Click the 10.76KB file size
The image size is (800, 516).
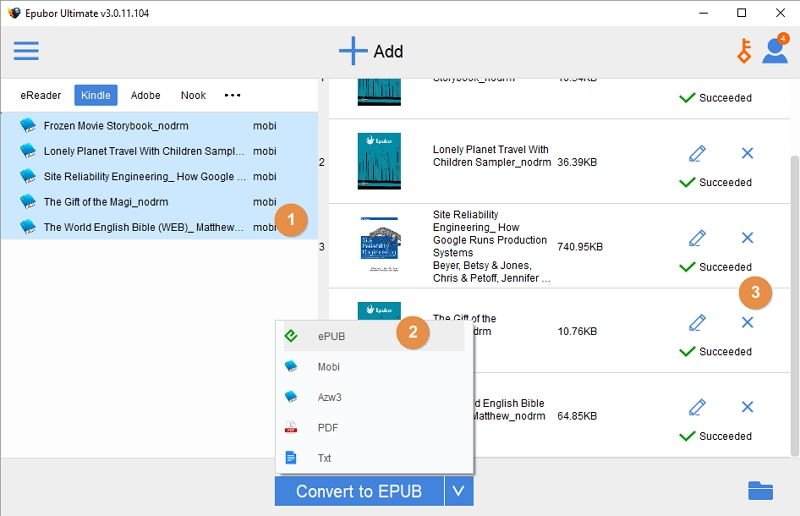tap(577, 331)
